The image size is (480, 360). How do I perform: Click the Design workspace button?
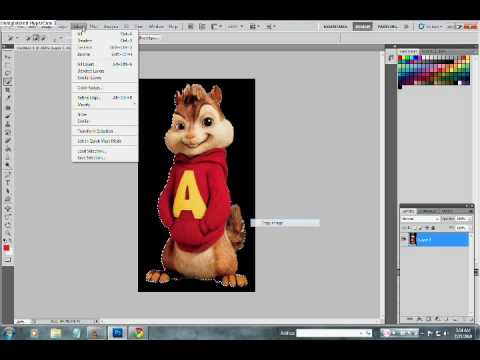coord(362,26)
